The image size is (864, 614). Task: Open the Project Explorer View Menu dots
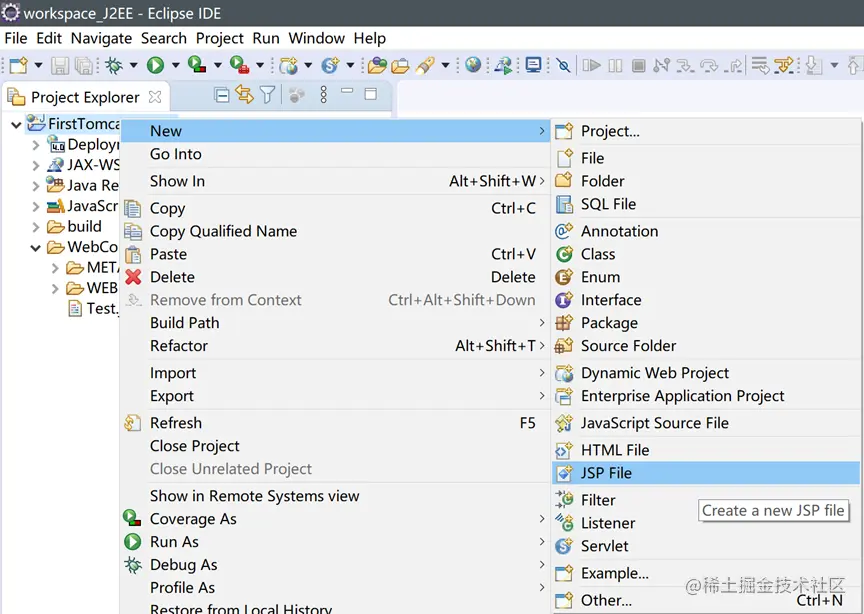pos(323,95)
